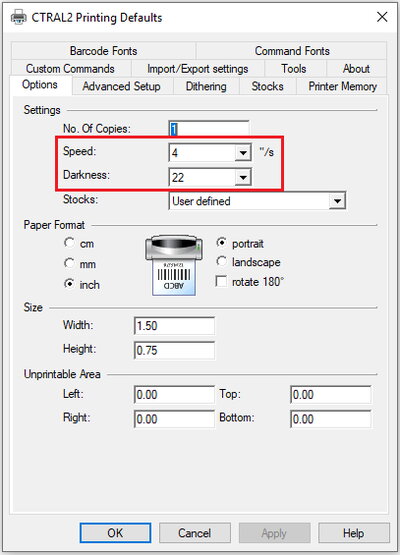
Task: Click the Top unprintable area field
Action: point(331,394)
